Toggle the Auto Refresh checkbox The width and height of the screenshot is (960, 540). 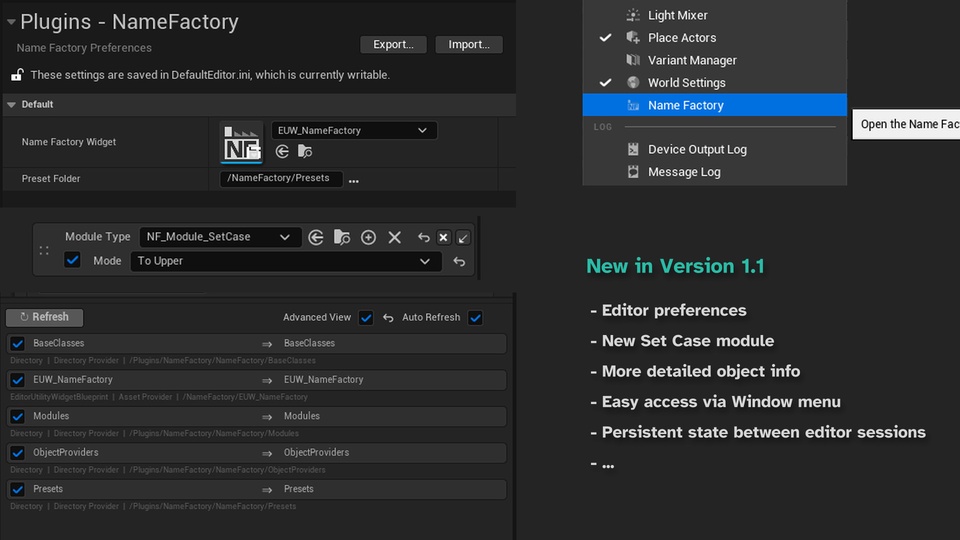475,318
